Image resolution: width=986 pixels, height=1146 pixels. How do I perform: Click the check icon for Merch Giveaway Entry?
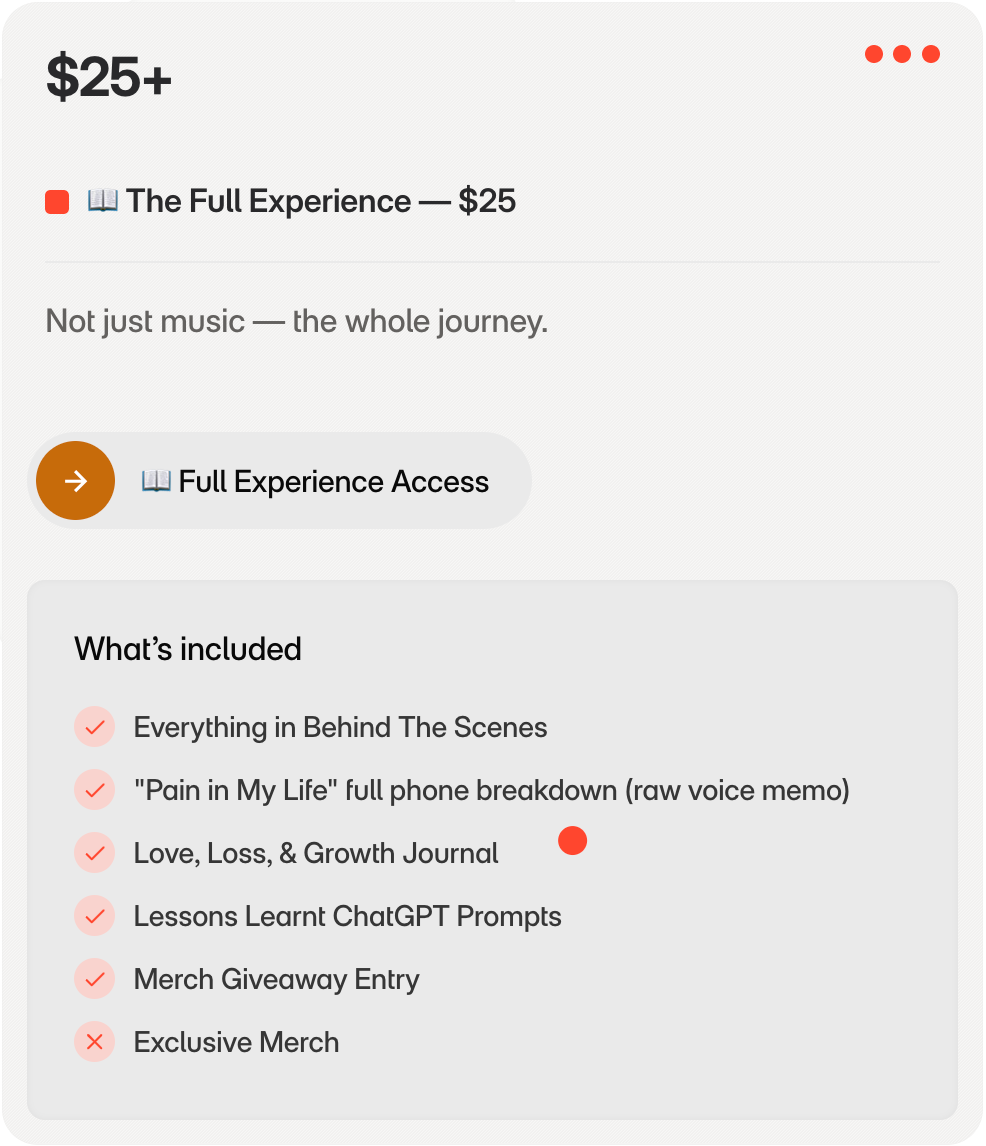pyautogui.click(x=95, y=979)
